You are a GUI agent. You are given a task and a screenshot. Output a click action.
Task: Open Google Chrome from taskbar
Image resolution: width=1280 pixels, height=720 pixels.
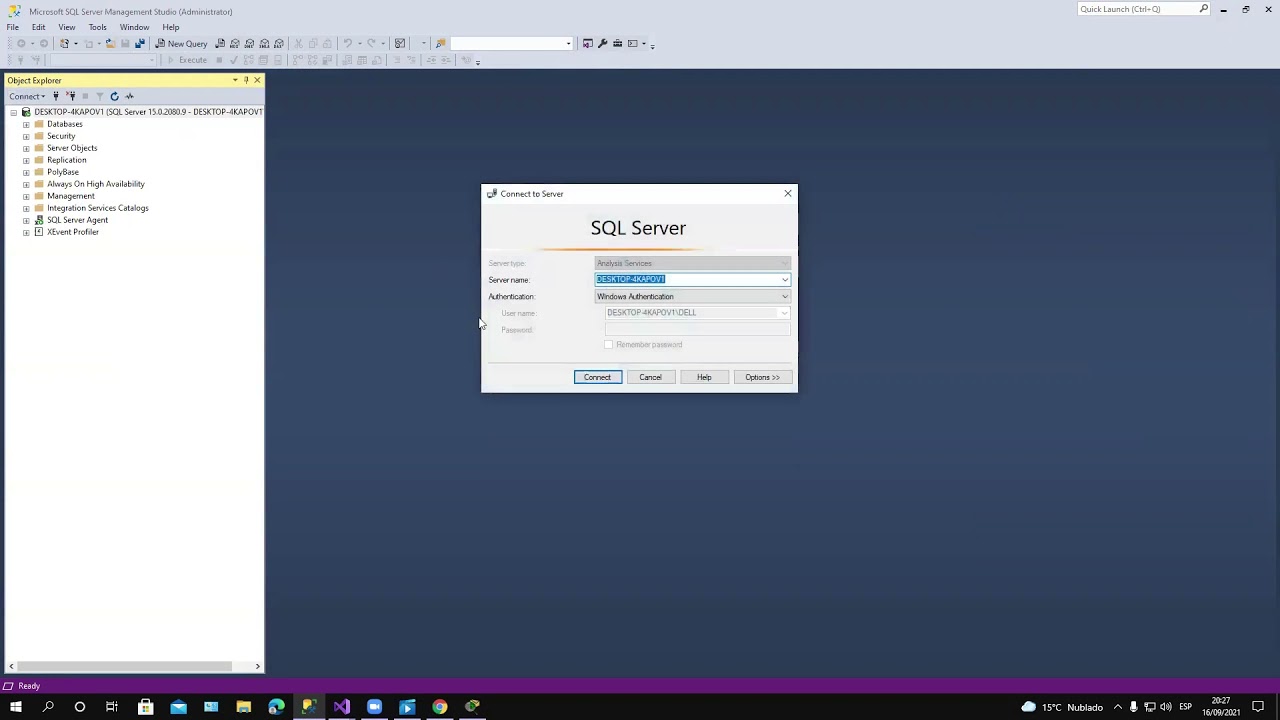pyautogui.click(x=440, y=707)
